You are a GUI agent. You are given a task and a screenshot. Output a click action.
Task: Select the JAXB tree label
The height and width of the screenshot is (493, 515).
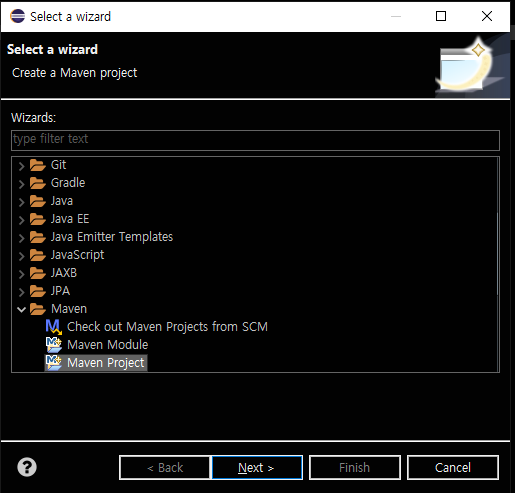click(64, 273)
